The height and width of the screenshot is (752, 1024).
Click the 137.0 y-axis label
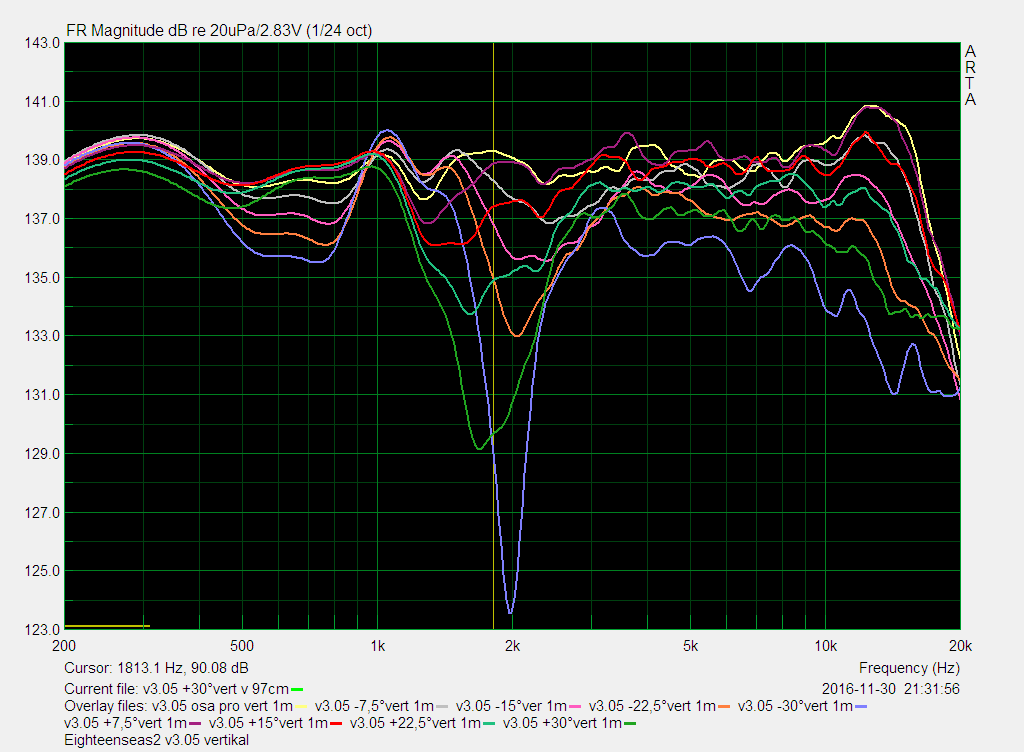tap(42, 219)
